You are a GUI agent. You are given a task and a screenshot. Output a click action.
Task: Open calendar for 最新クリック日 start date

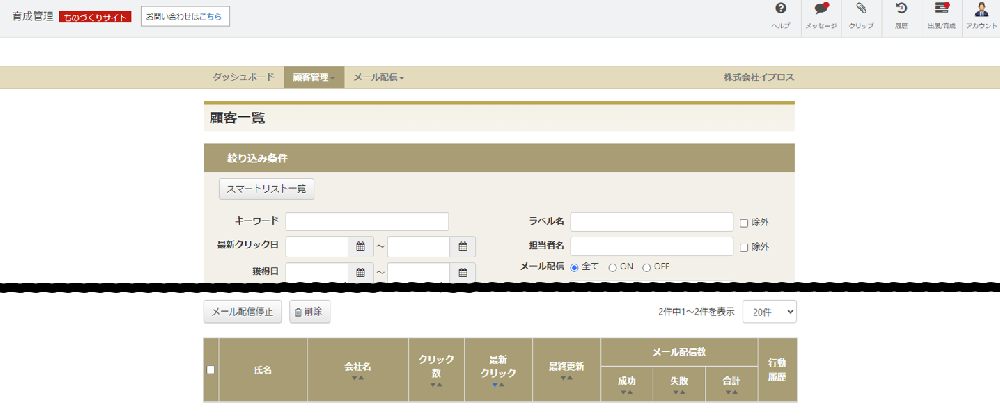(x=360, y=246)
